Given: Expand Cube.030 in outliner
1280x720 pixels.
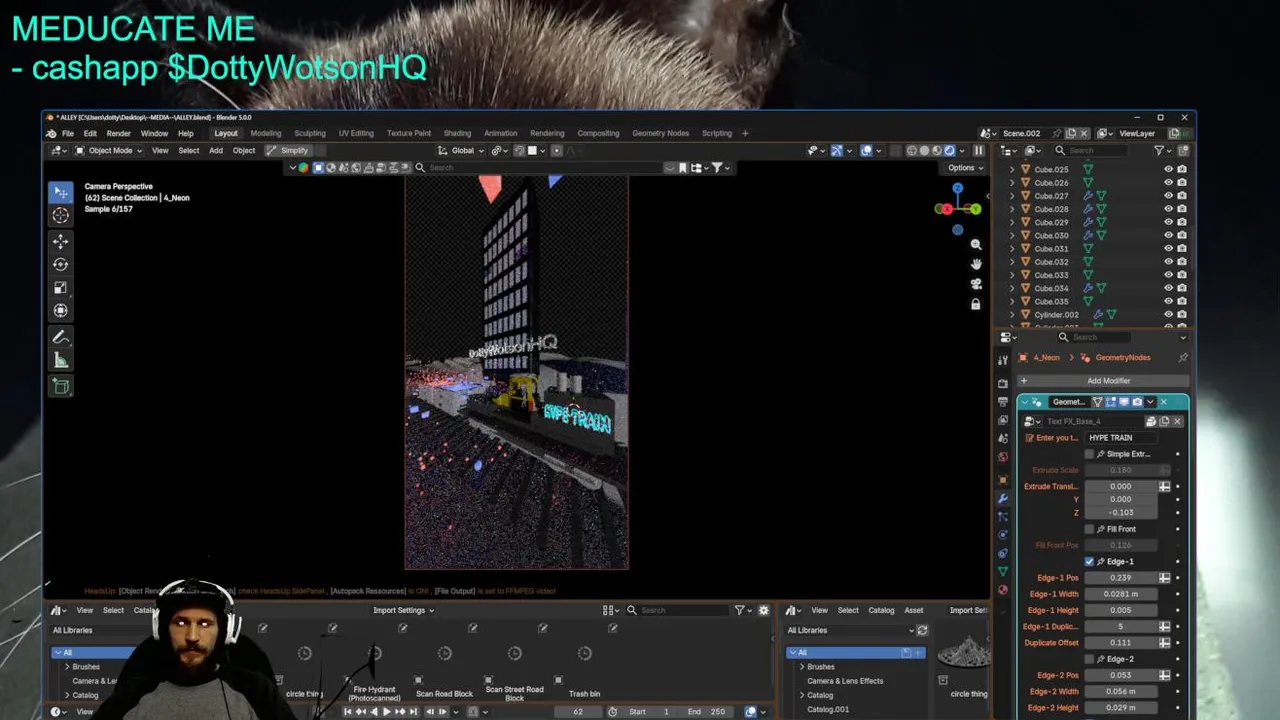Looking at the screenshot, I should point(1012,235).
